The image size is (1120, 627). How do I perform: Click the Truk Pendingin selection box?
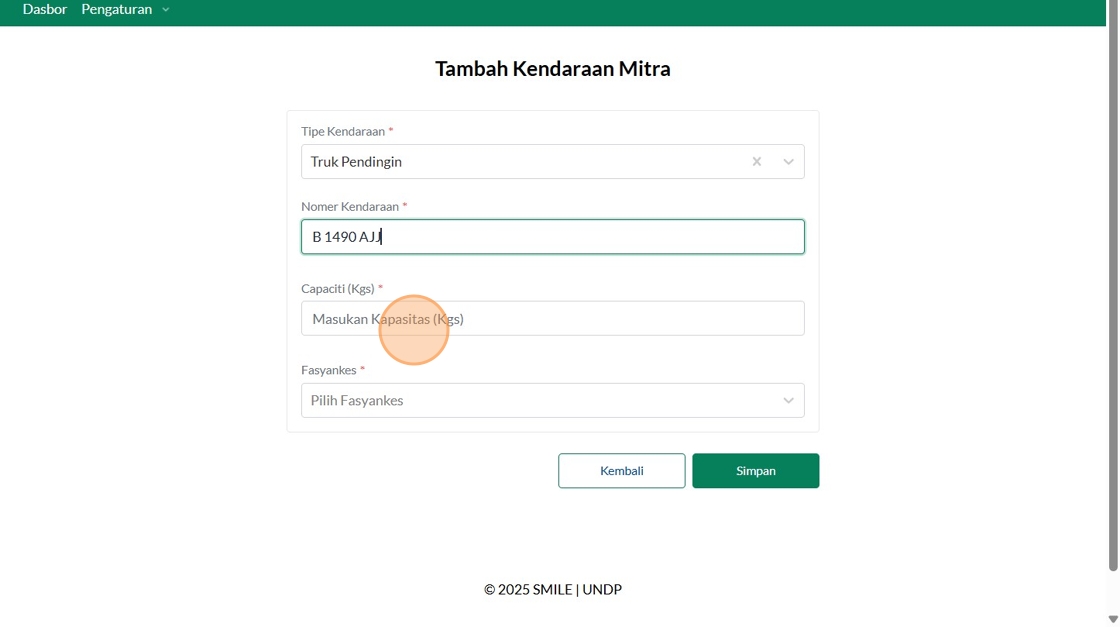[520, 162]
